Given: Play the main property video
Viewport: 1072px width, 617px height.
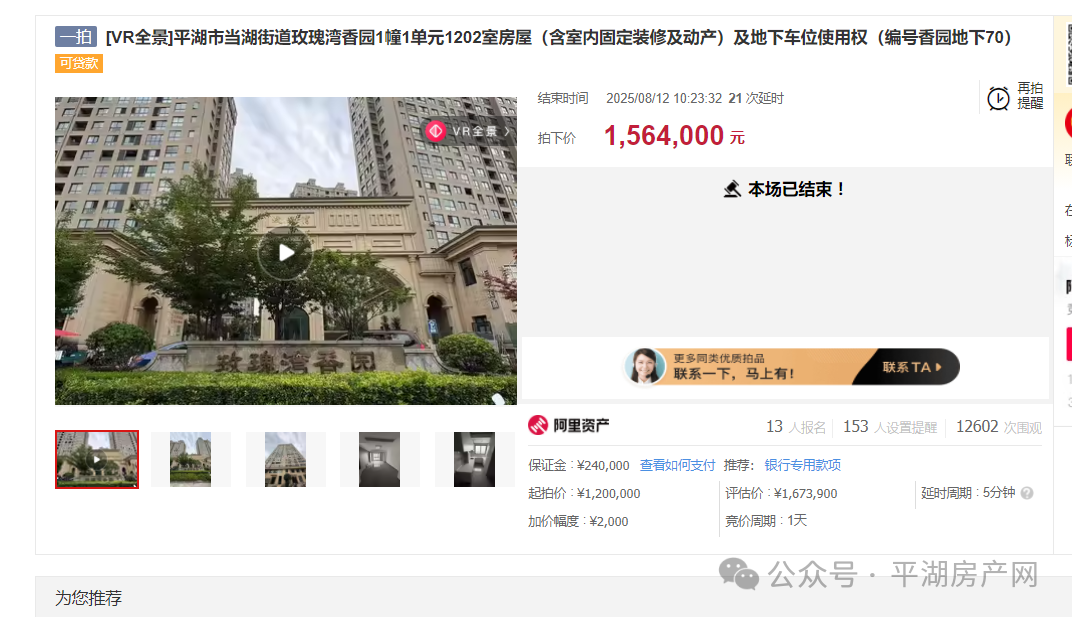Looking at the screenshot, I should click(x=286, y=252).
